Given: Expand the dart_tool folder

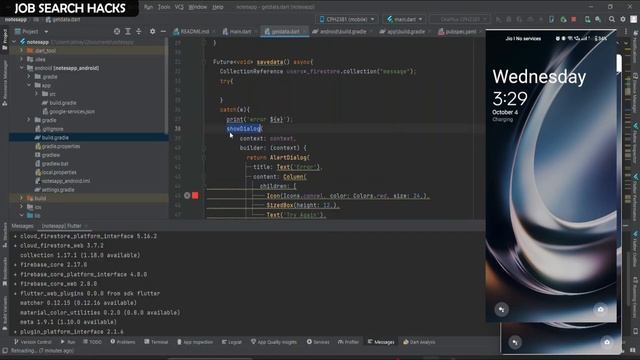Looking at the screenshot, I should [22, 51].
